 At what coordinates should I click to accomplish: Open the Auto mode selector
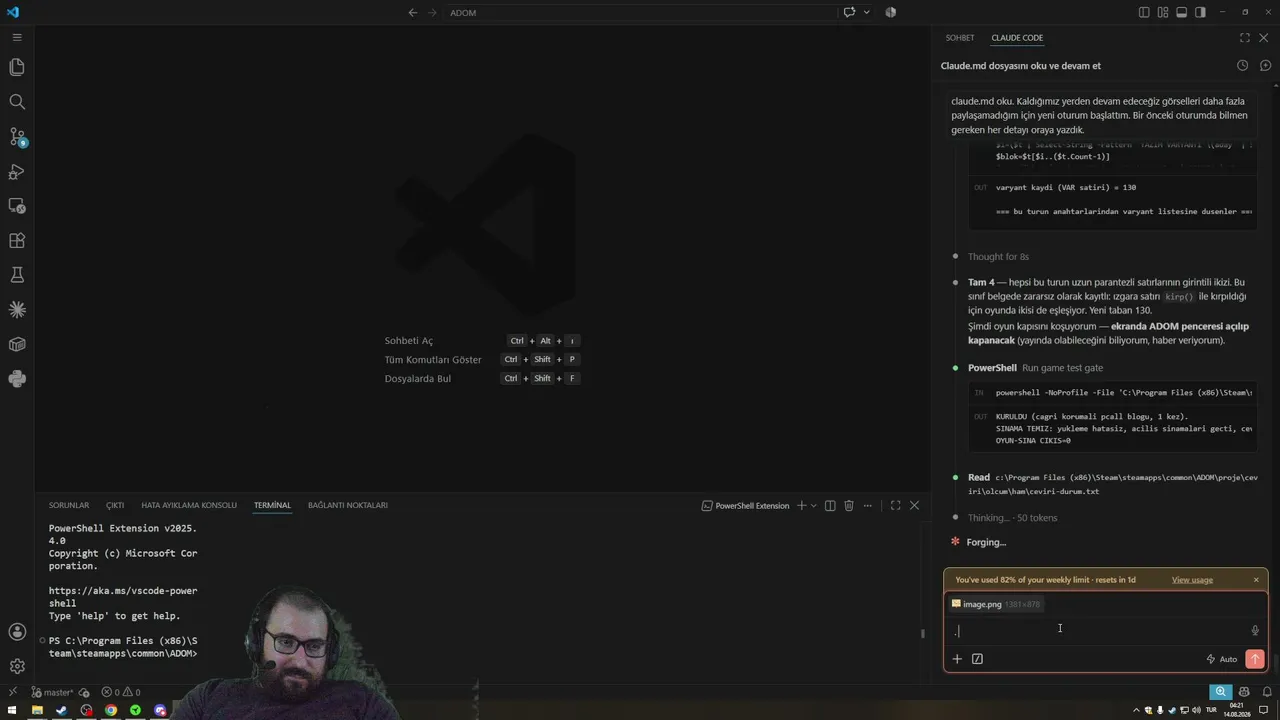coord(1222,659)
